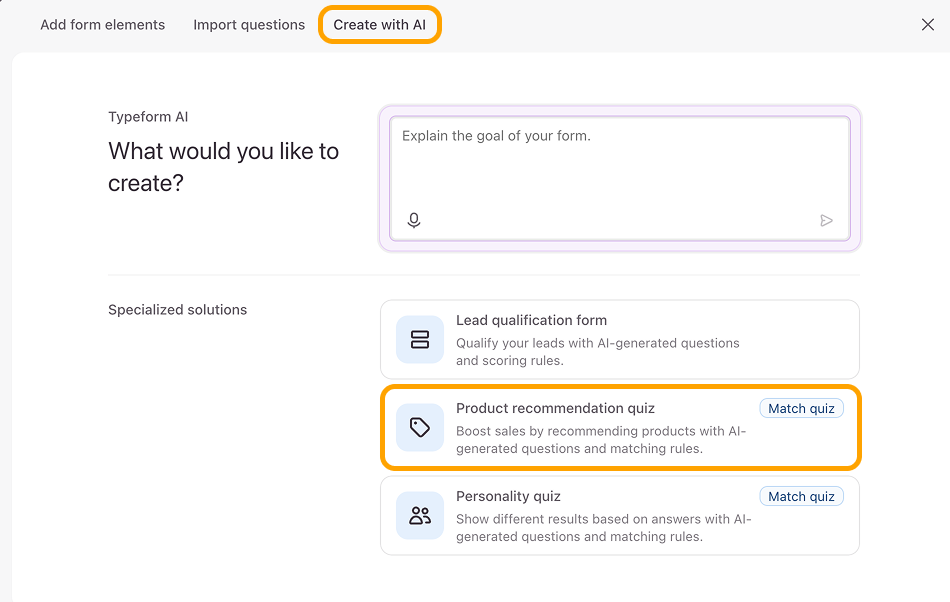Close the dialog with the X icon

[927, 25]
